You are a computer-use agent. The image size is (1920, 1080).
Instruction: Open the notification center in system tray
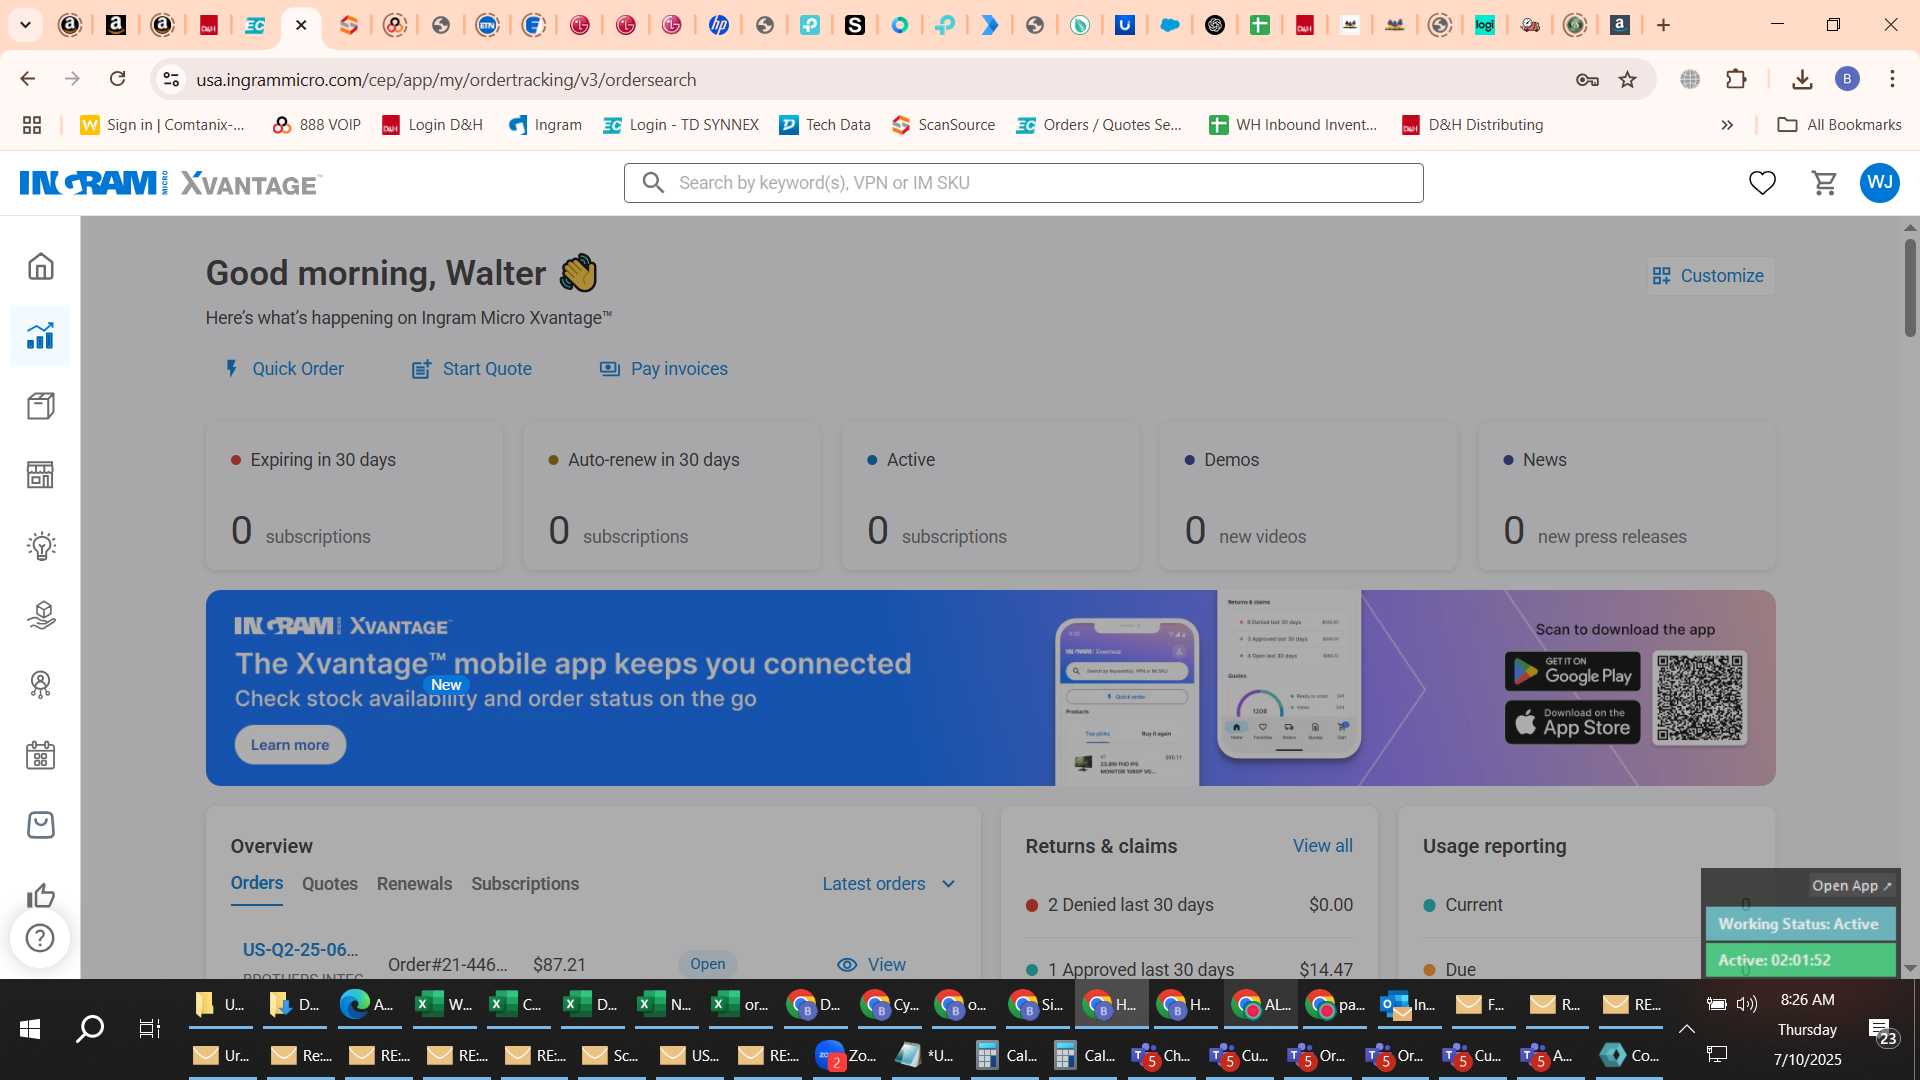(1880, 1029)
